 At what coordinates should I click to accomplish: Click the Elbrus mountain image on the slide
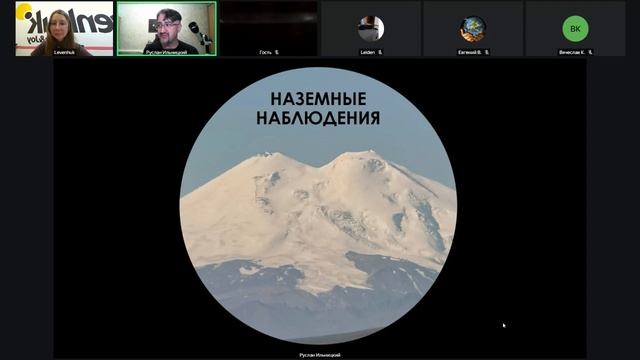pos(318,206)
